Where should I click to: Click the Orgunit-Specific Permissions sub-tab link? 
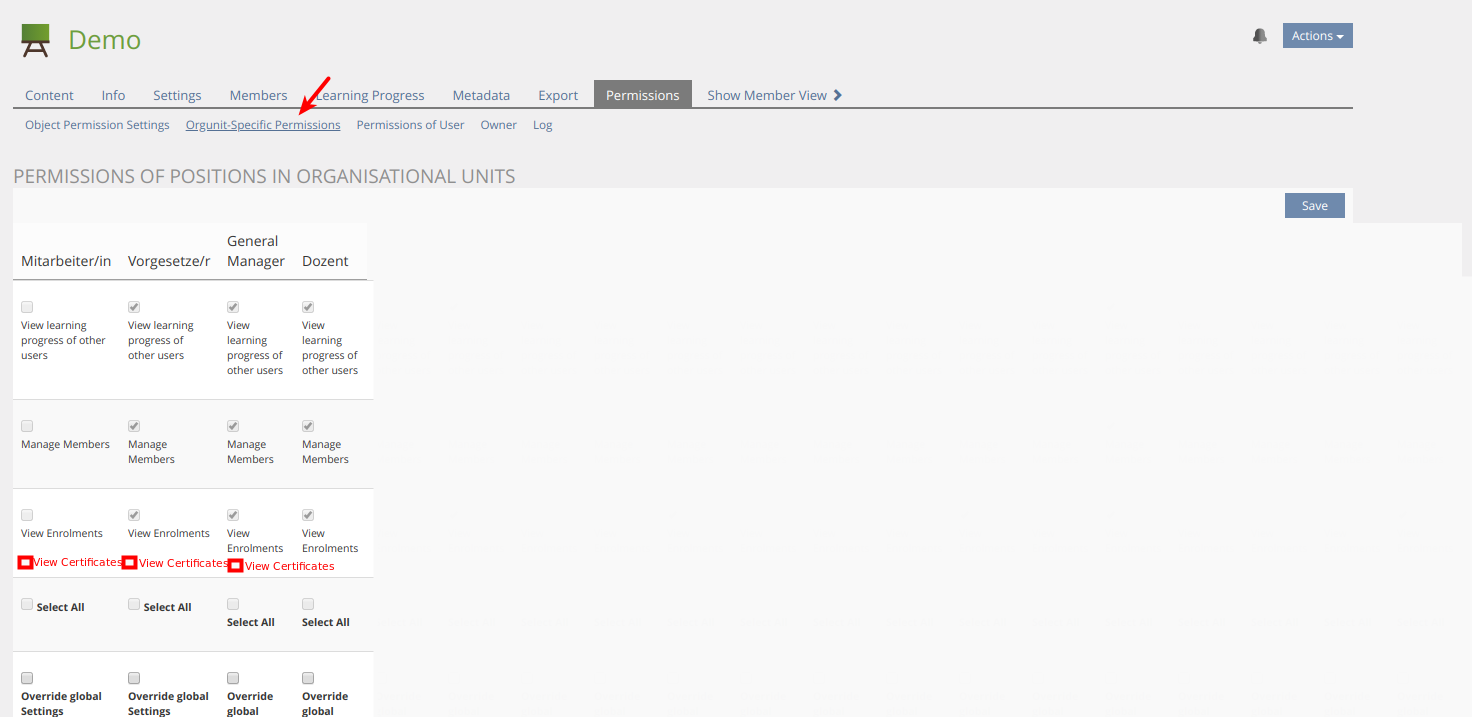coord(263,125)
